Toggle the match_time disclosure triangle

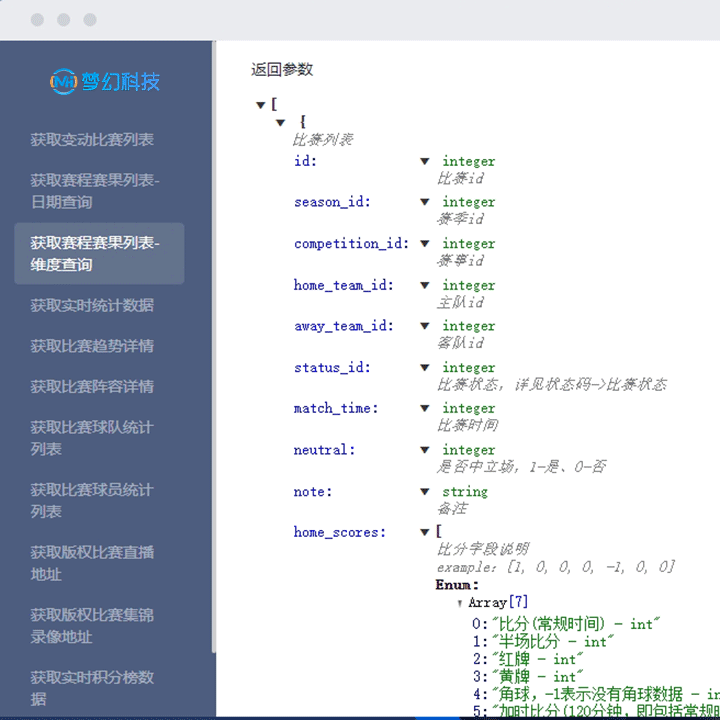click(425, 409)
